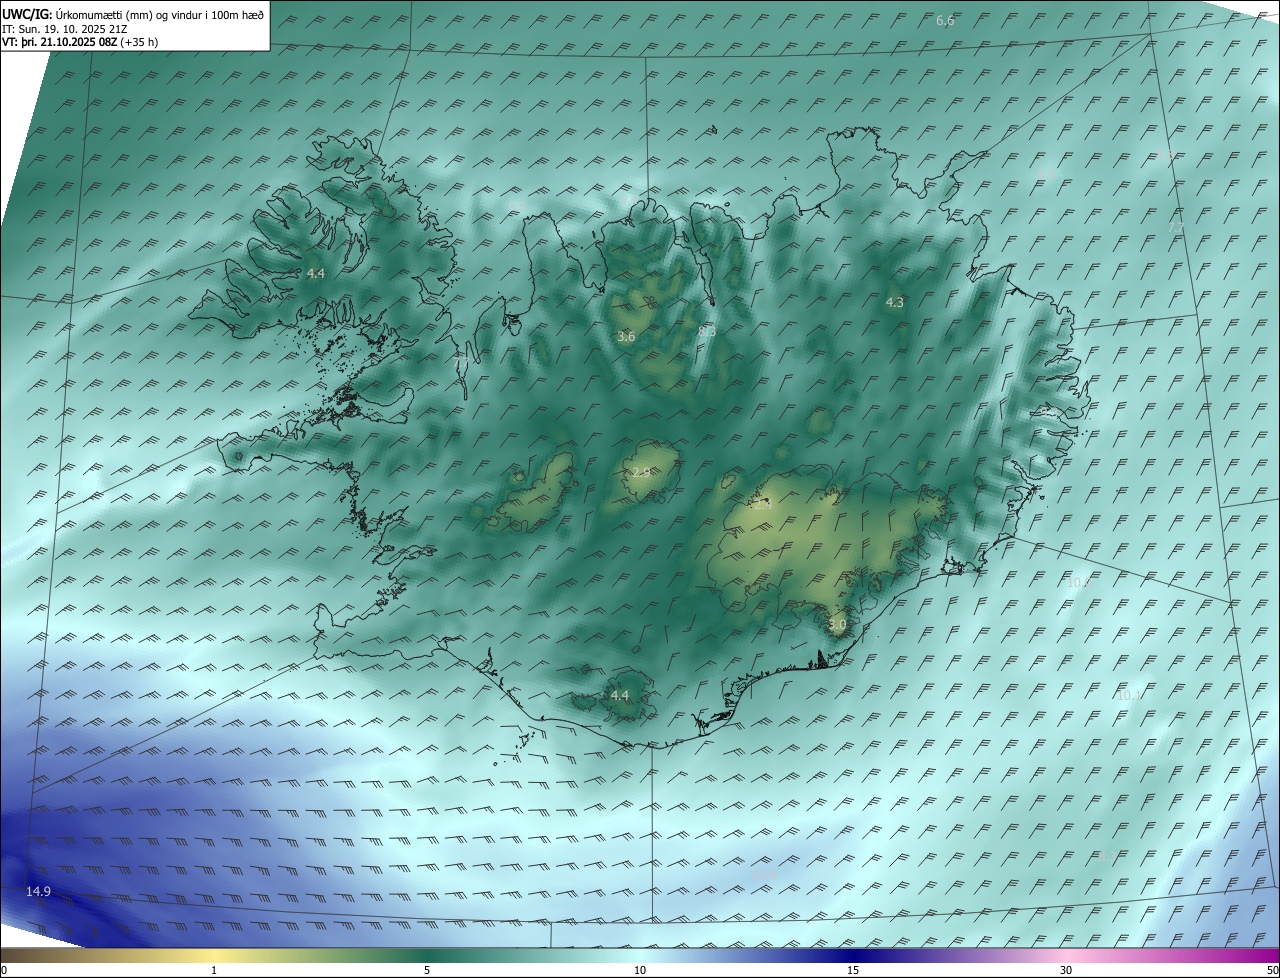Click the VT: þri. 21.10.2025 08Z line
This screenshot has width=1280, height=978.
[x=80, y=42]
